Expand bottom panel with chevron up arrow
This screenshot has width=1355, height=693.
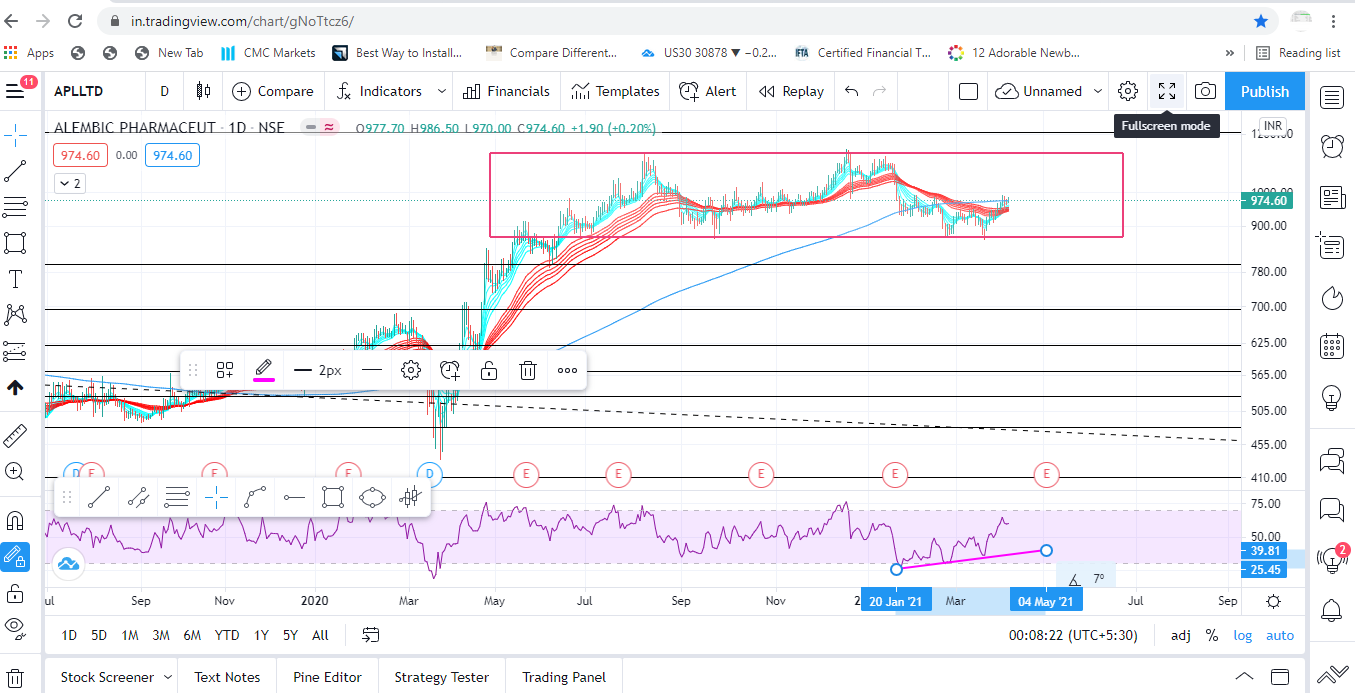coord(1244,675)
